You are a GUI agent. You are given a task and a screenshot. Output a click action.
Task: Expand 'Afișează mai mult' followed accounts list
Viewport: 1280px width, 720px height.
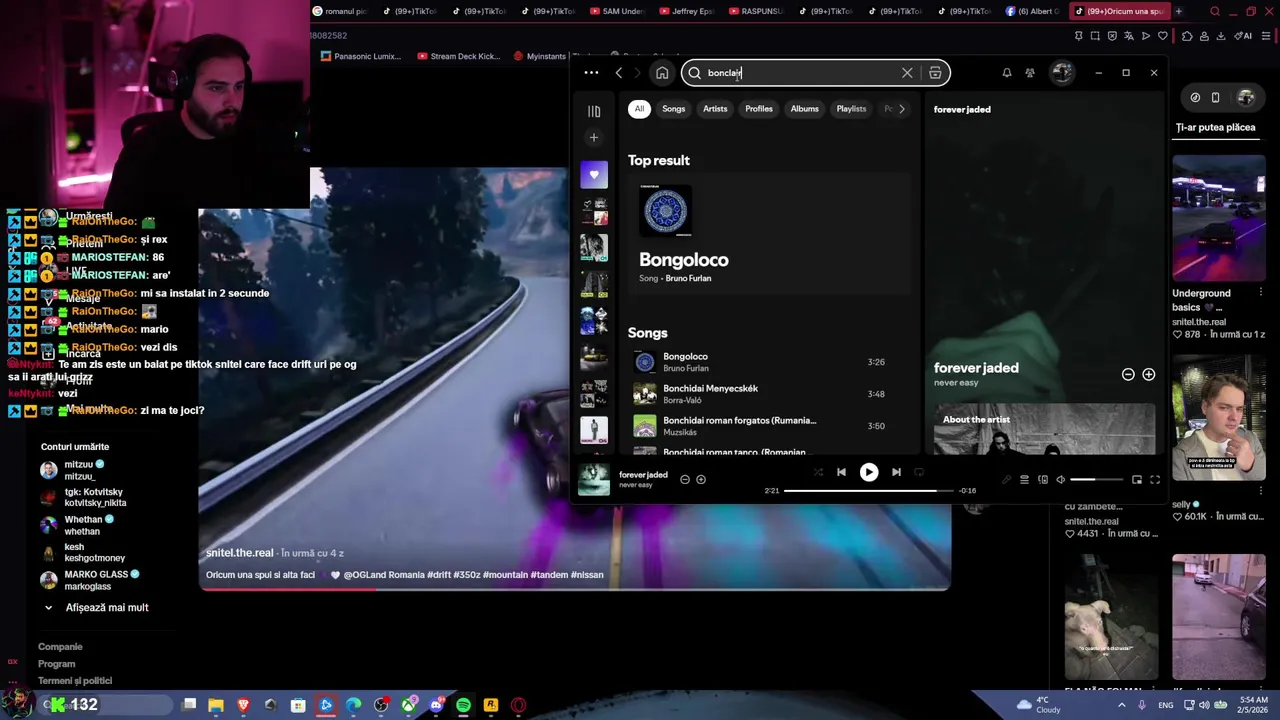point(106,607)
